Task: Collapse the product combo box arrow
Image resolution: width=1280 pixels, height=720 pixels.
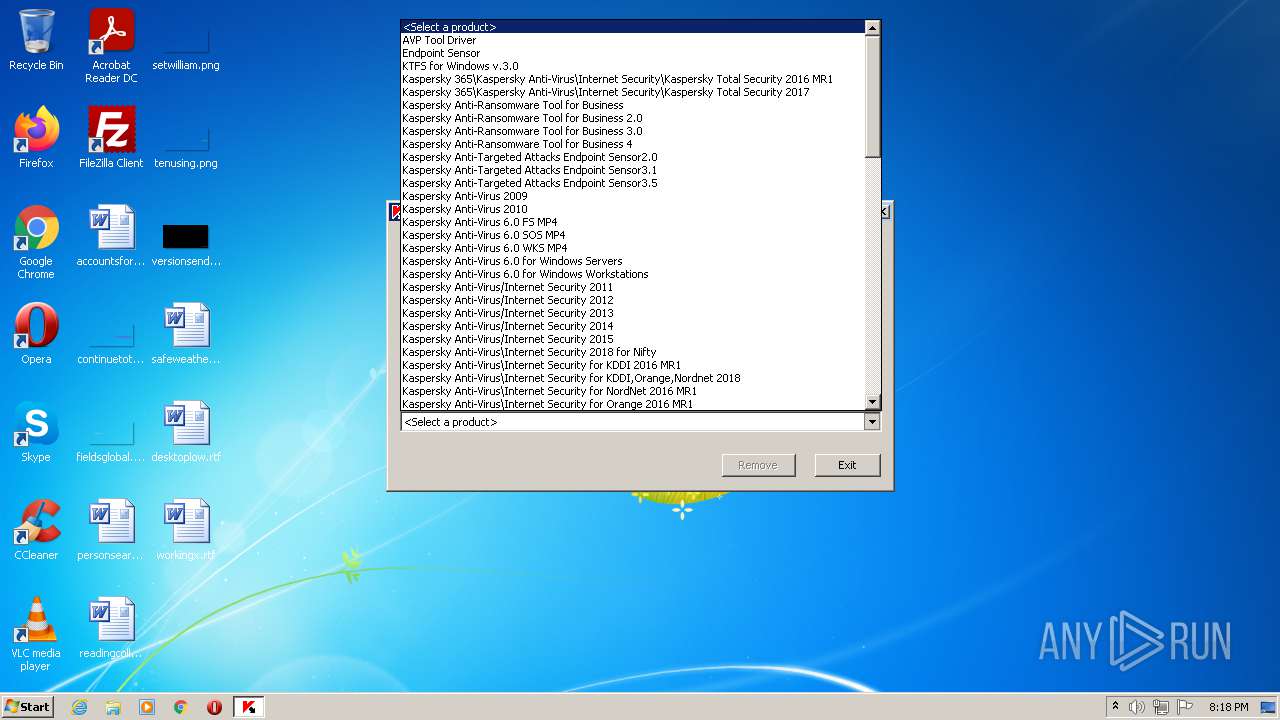Action: [872, 422]
